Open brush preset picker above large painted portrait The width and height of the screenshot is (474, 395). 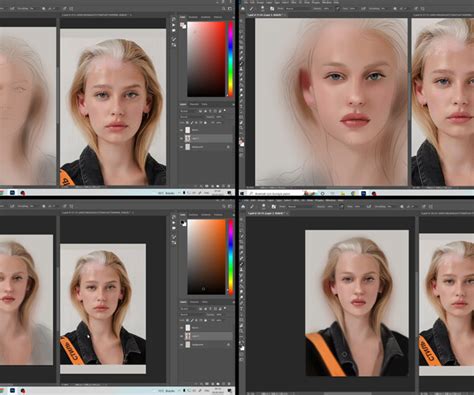tap(262, 9)
